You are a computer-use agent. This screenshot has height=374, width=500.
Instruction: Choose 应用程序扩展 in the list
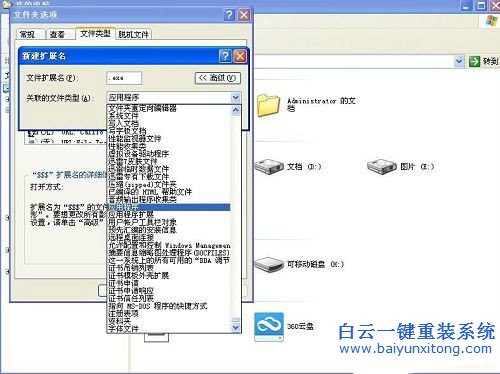[169, 214]
